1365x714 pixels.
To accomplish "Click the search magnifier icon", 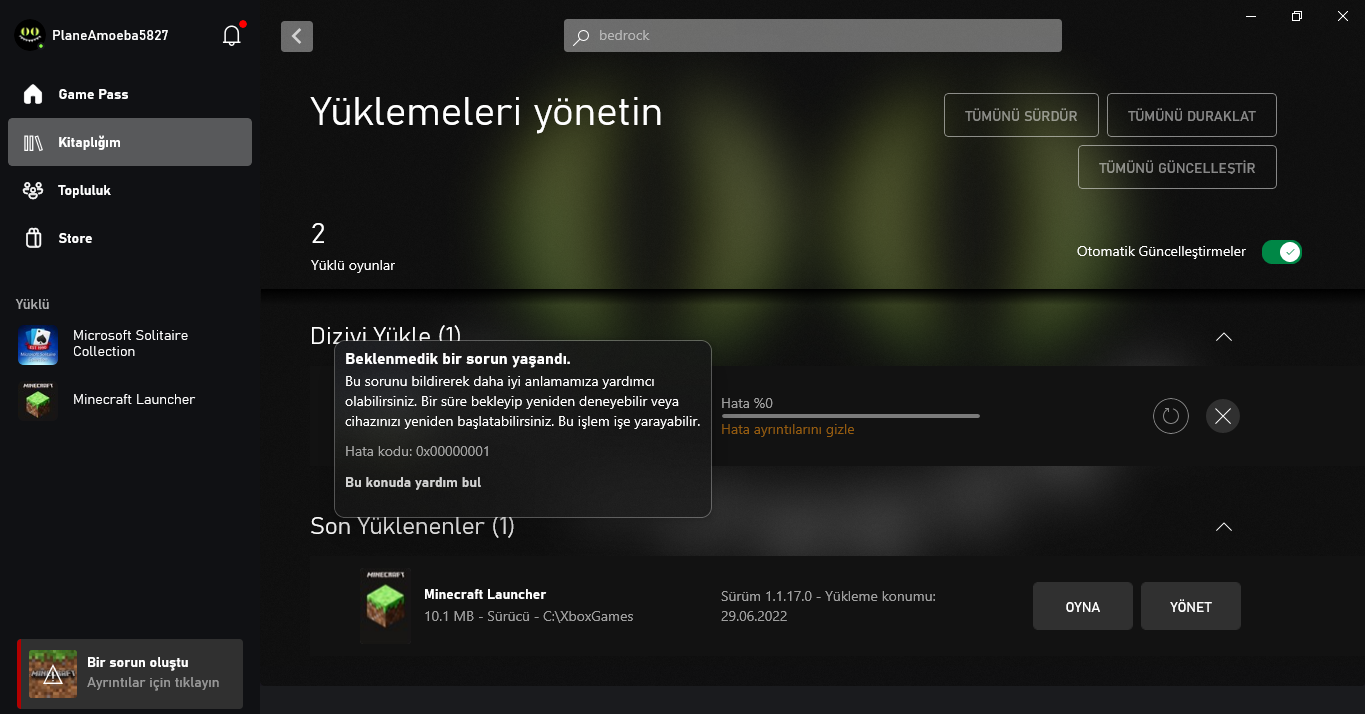I will 581,36.
